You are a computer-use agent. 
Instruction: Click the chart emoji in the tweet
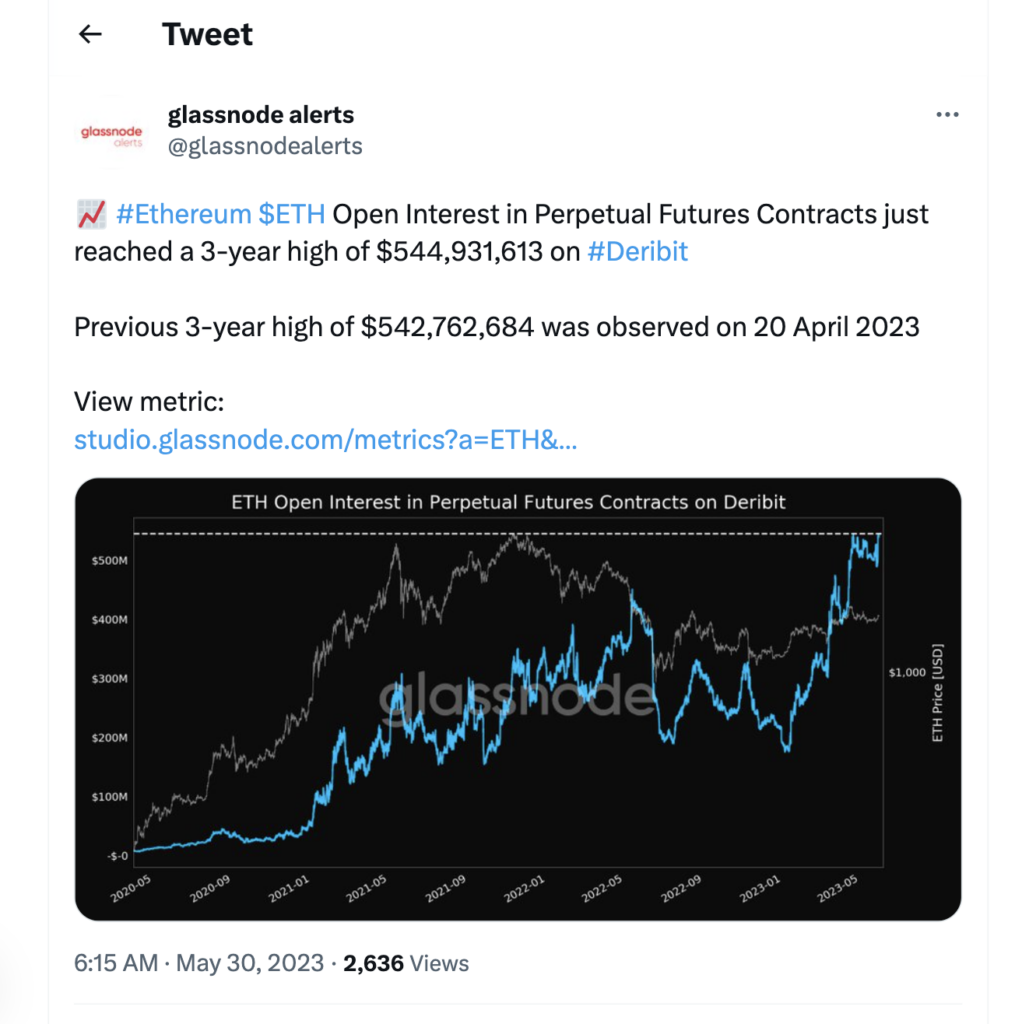(x=90, y=214)
